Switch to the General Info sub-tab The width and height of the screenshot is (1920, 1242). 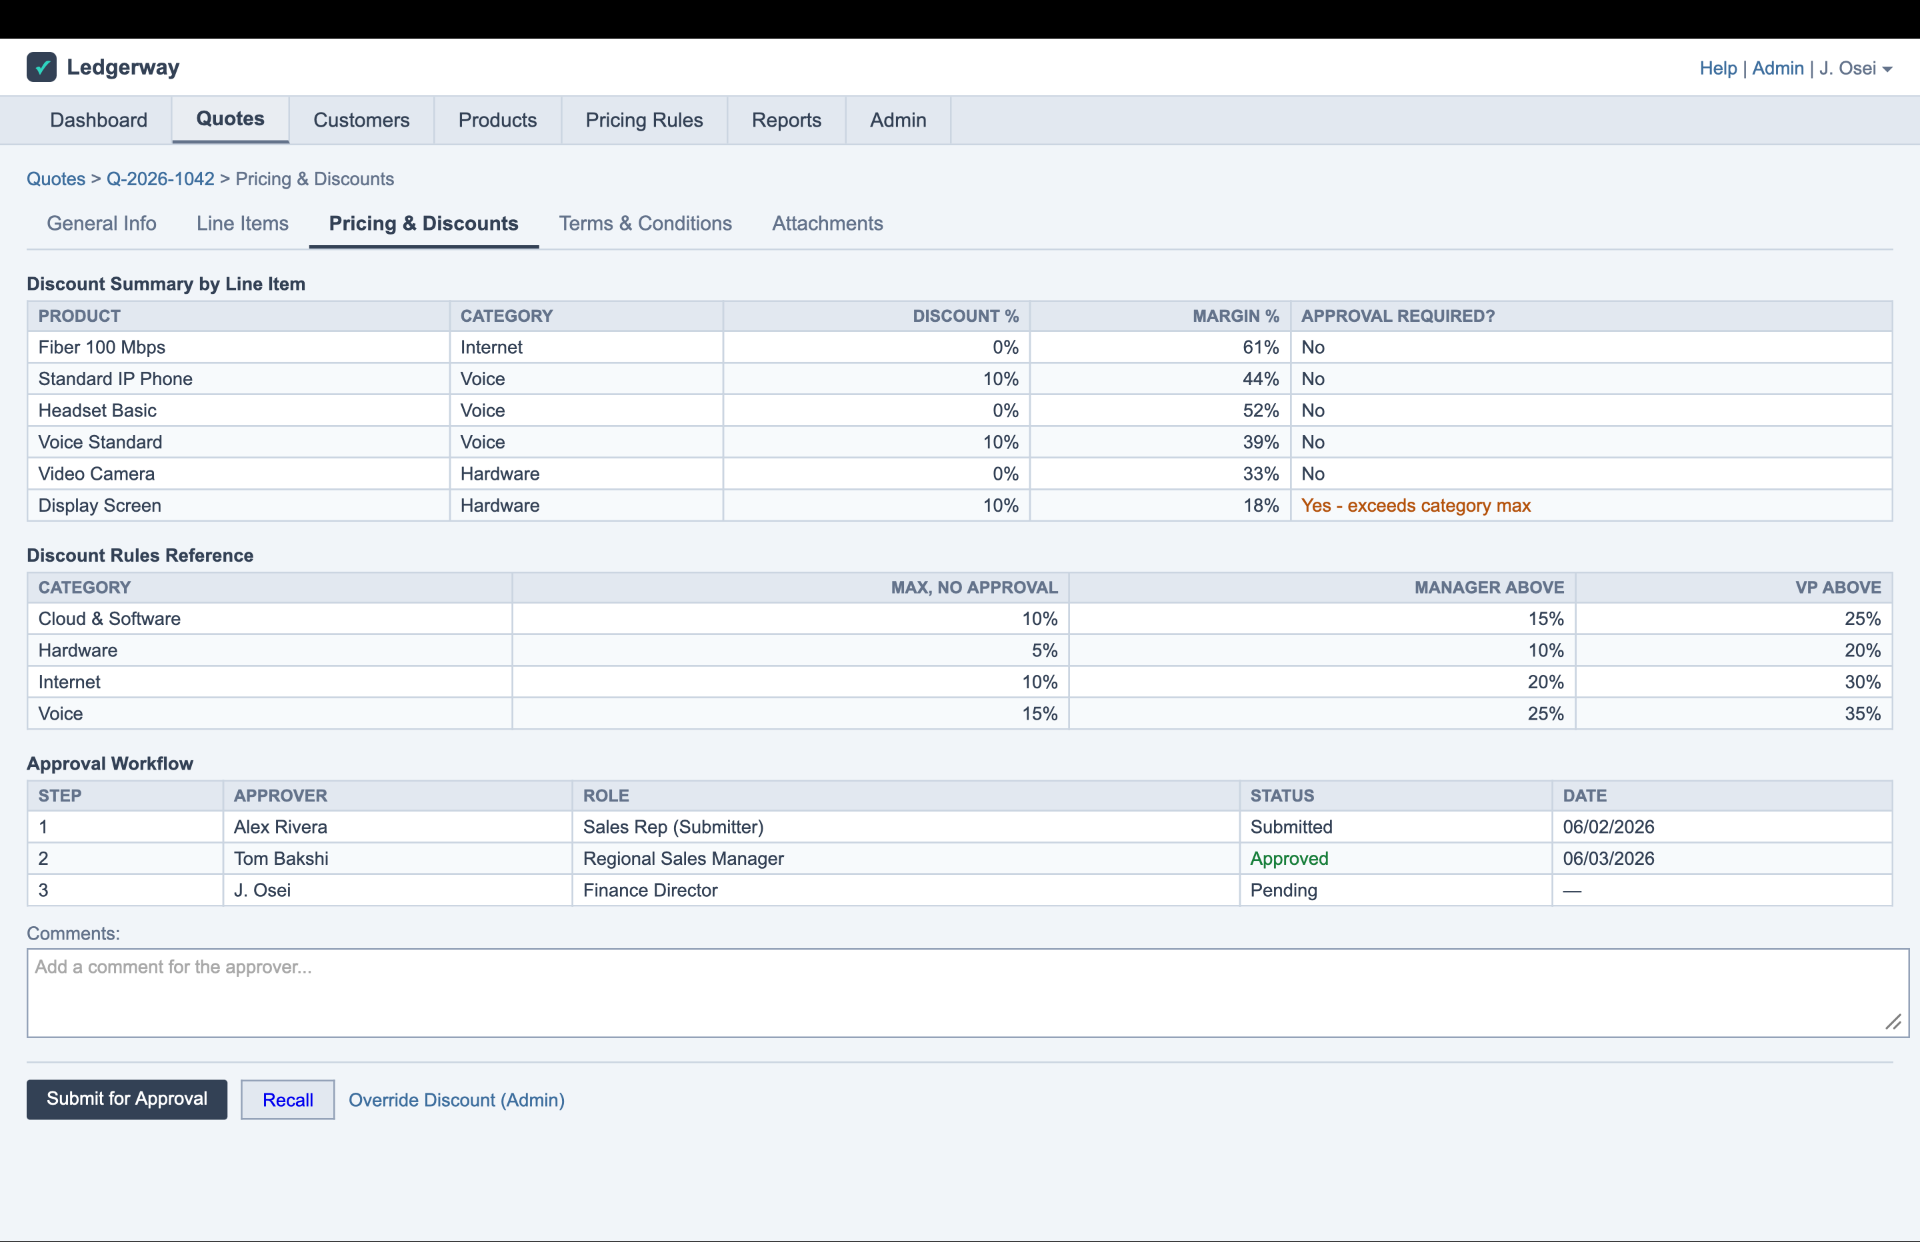(x=102, y=224)
